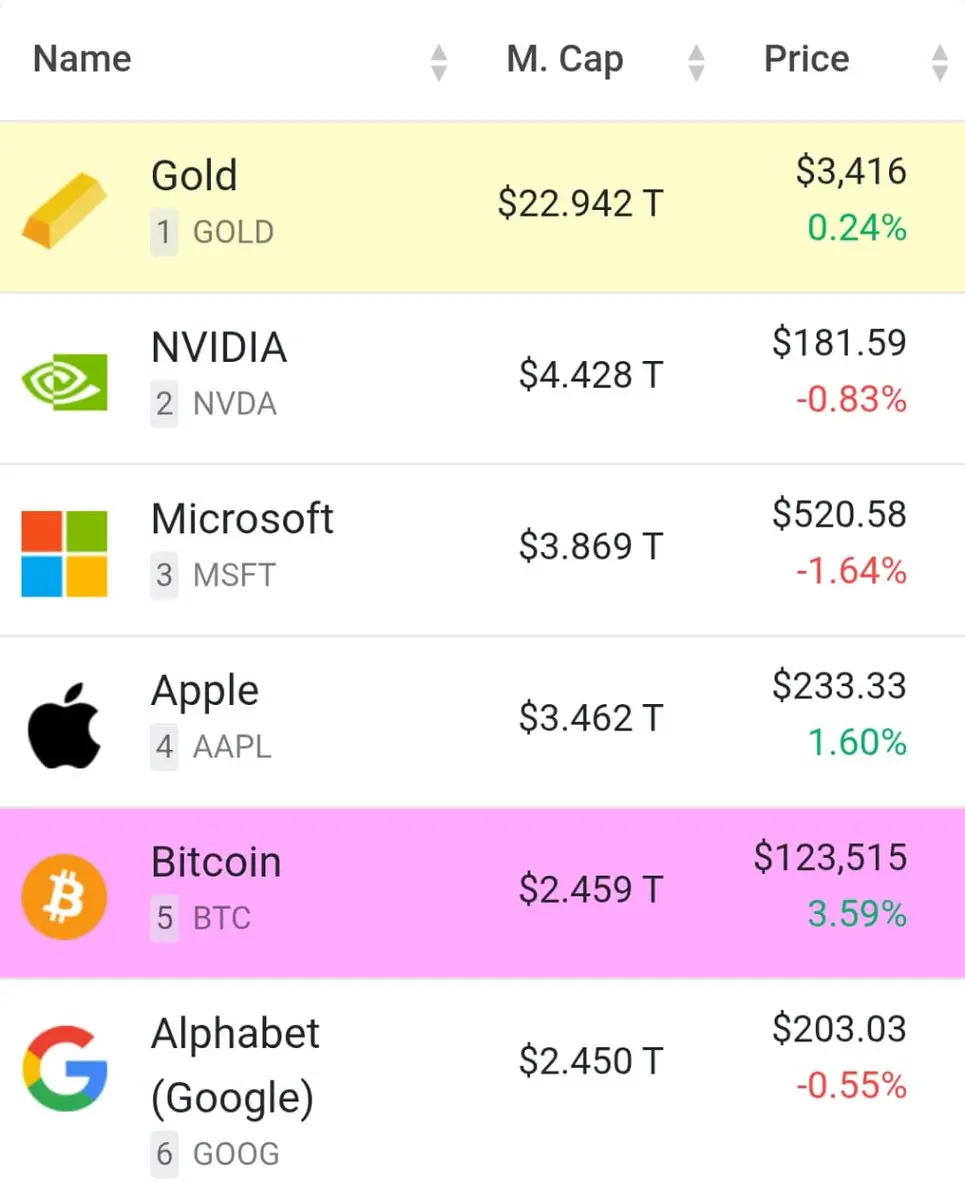Click the Google G logo
This screenshot has height=1200, width=965.
(x=64, y=1069)
